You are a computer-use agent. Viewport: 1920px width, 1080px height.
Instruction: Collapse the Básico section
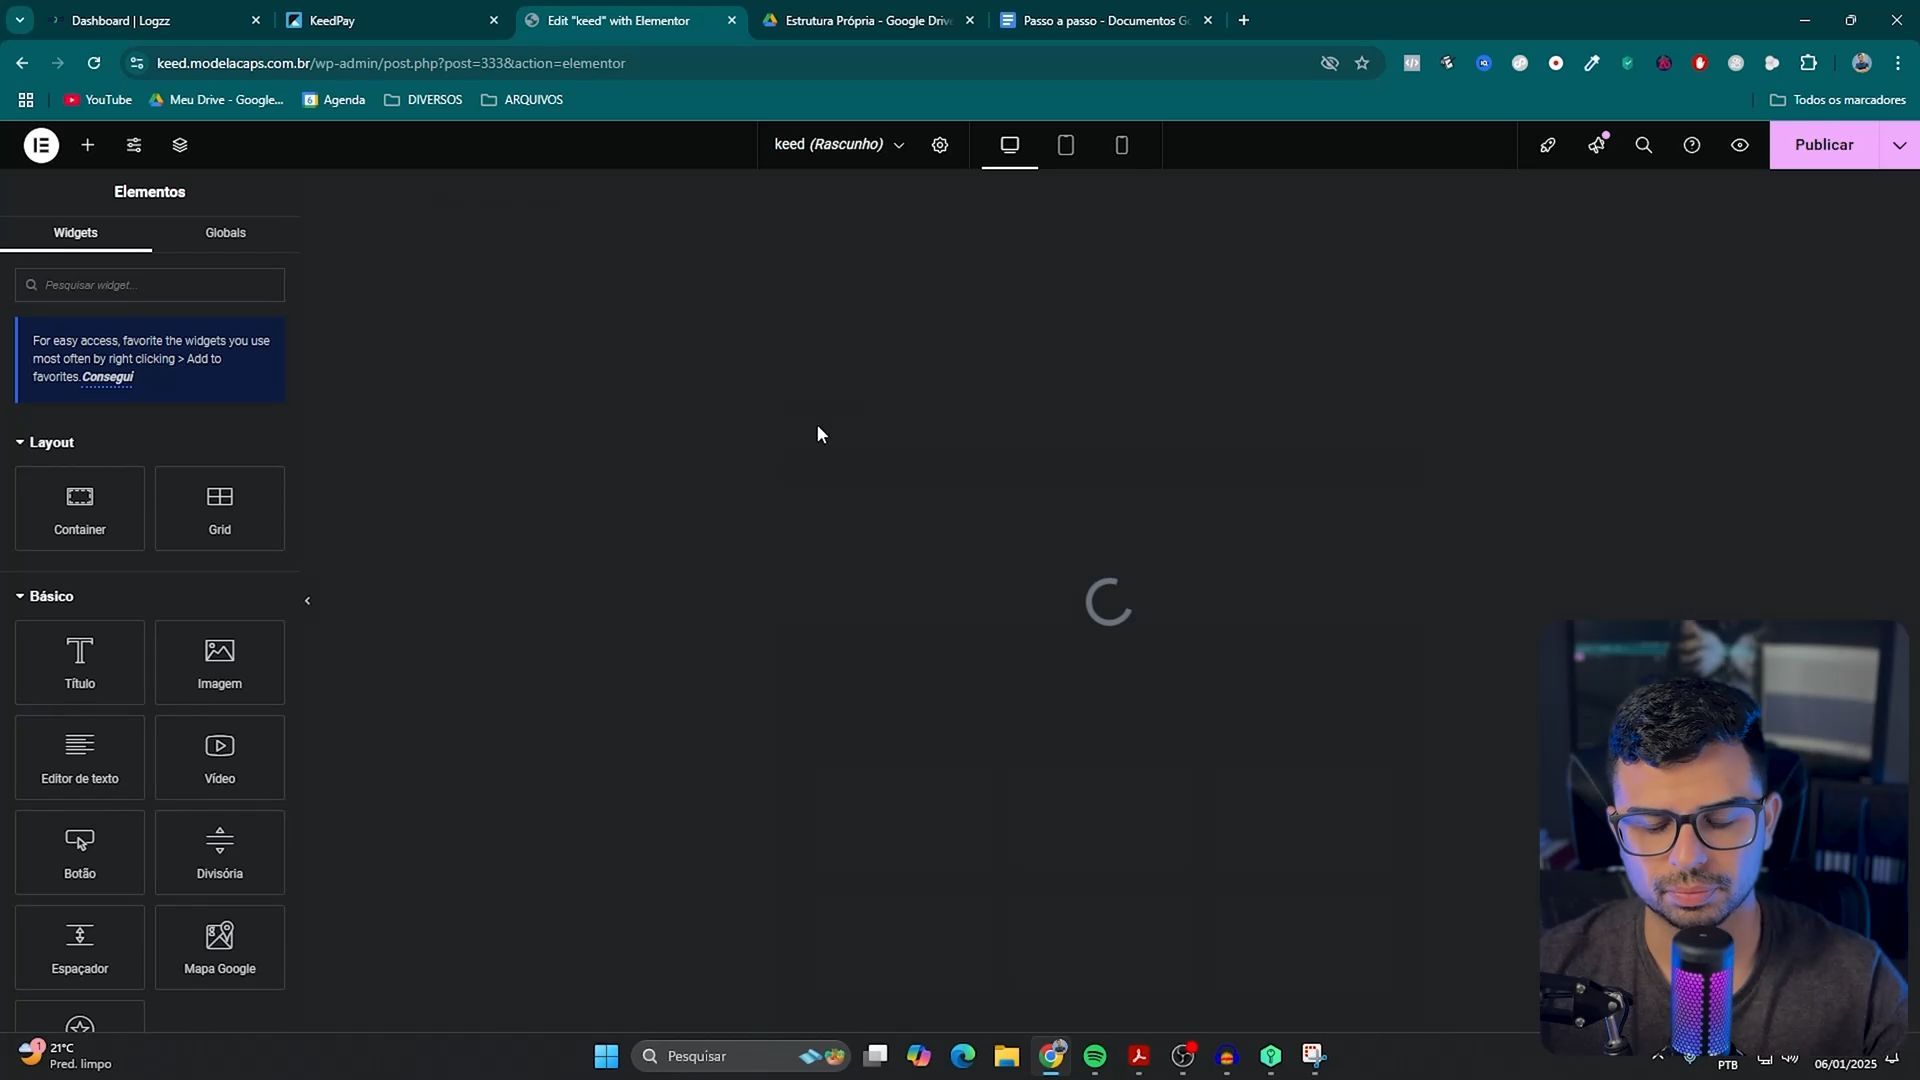45,596
